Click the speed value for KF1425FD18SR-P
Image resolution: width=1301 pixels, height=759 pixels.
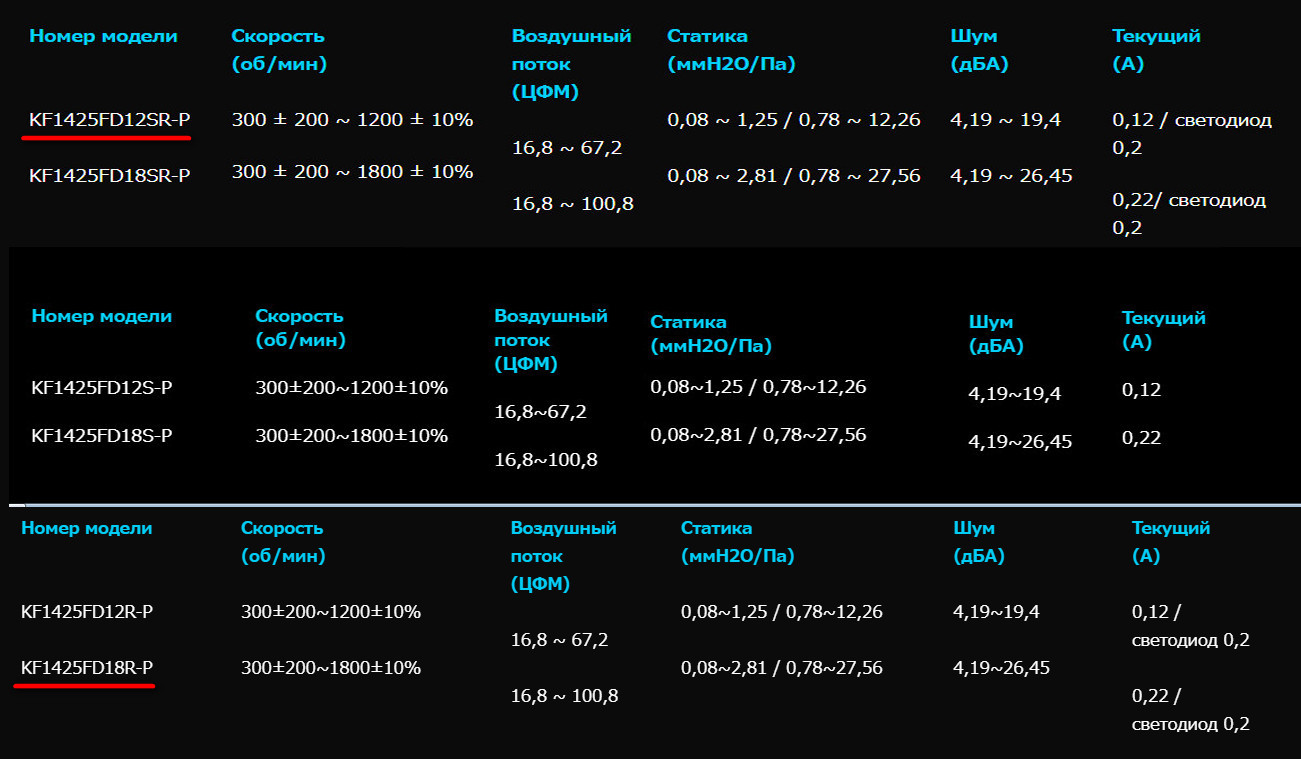[352, 171]
